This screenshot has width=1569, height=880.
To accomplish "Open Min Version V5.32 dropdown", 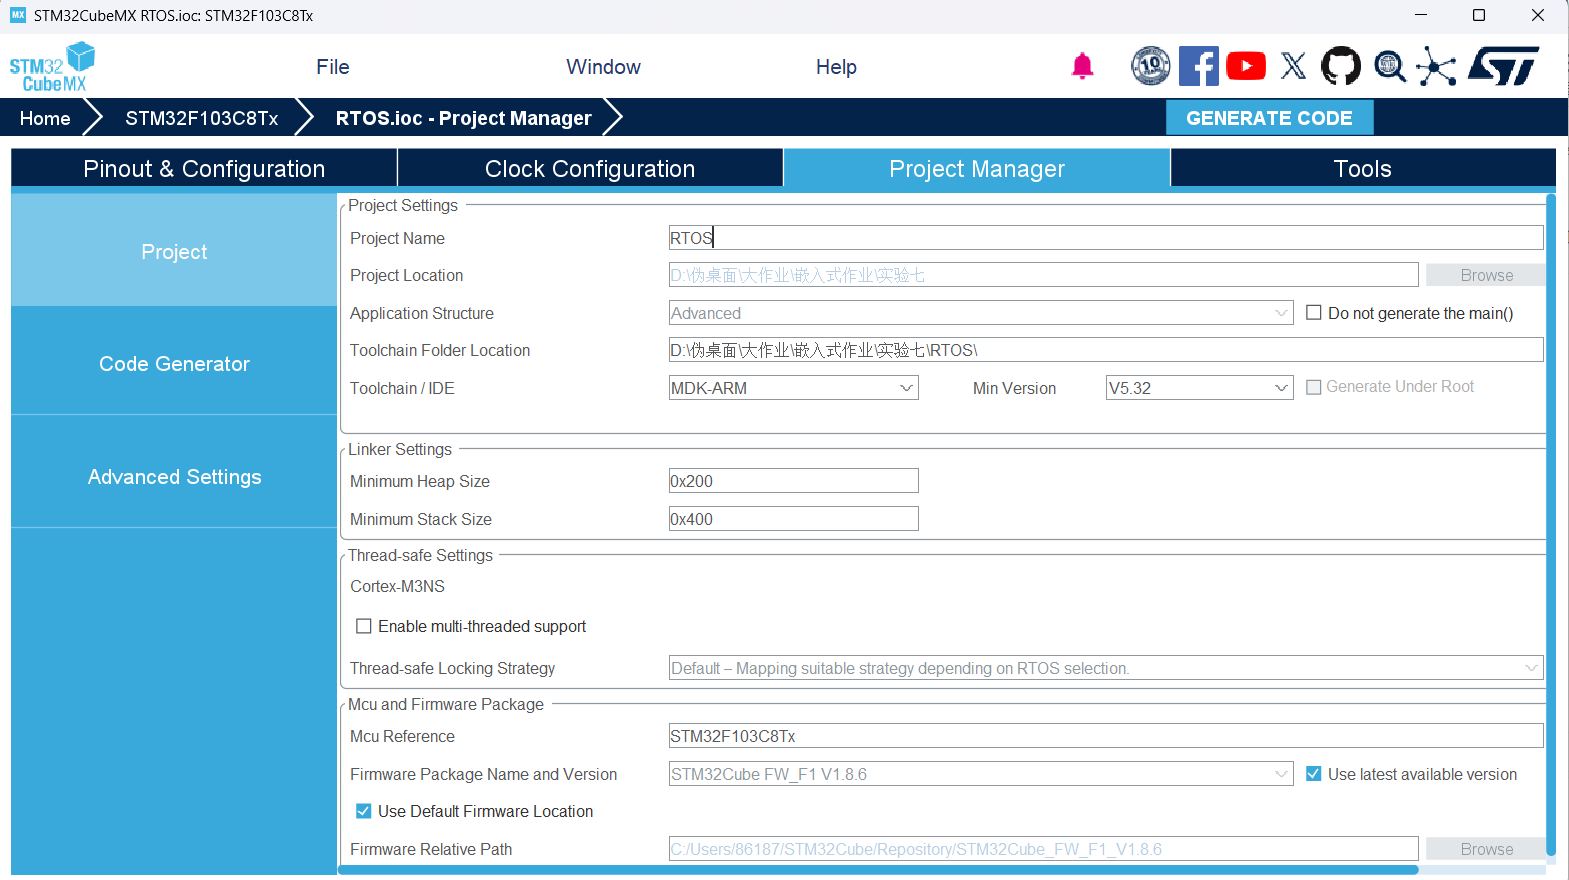I will click(x=1200, y=388).
